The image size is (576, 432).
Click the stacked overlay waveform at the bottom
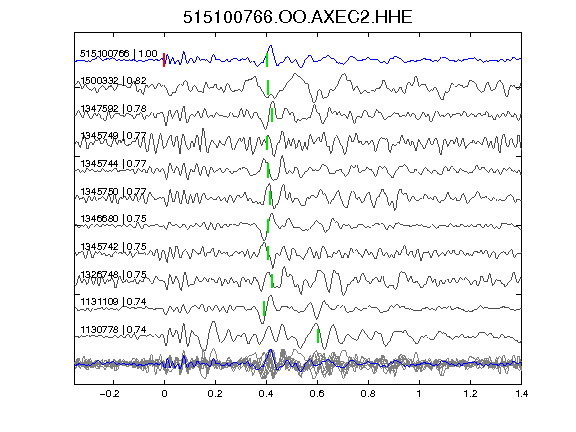tap(298, 363)
